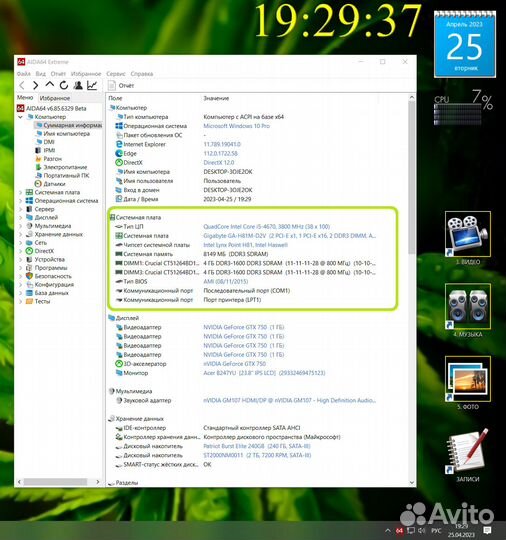This screenshot has height=540, width=506.
Task: Expand the Сеть tree node
Action: [x=20, y=243]
